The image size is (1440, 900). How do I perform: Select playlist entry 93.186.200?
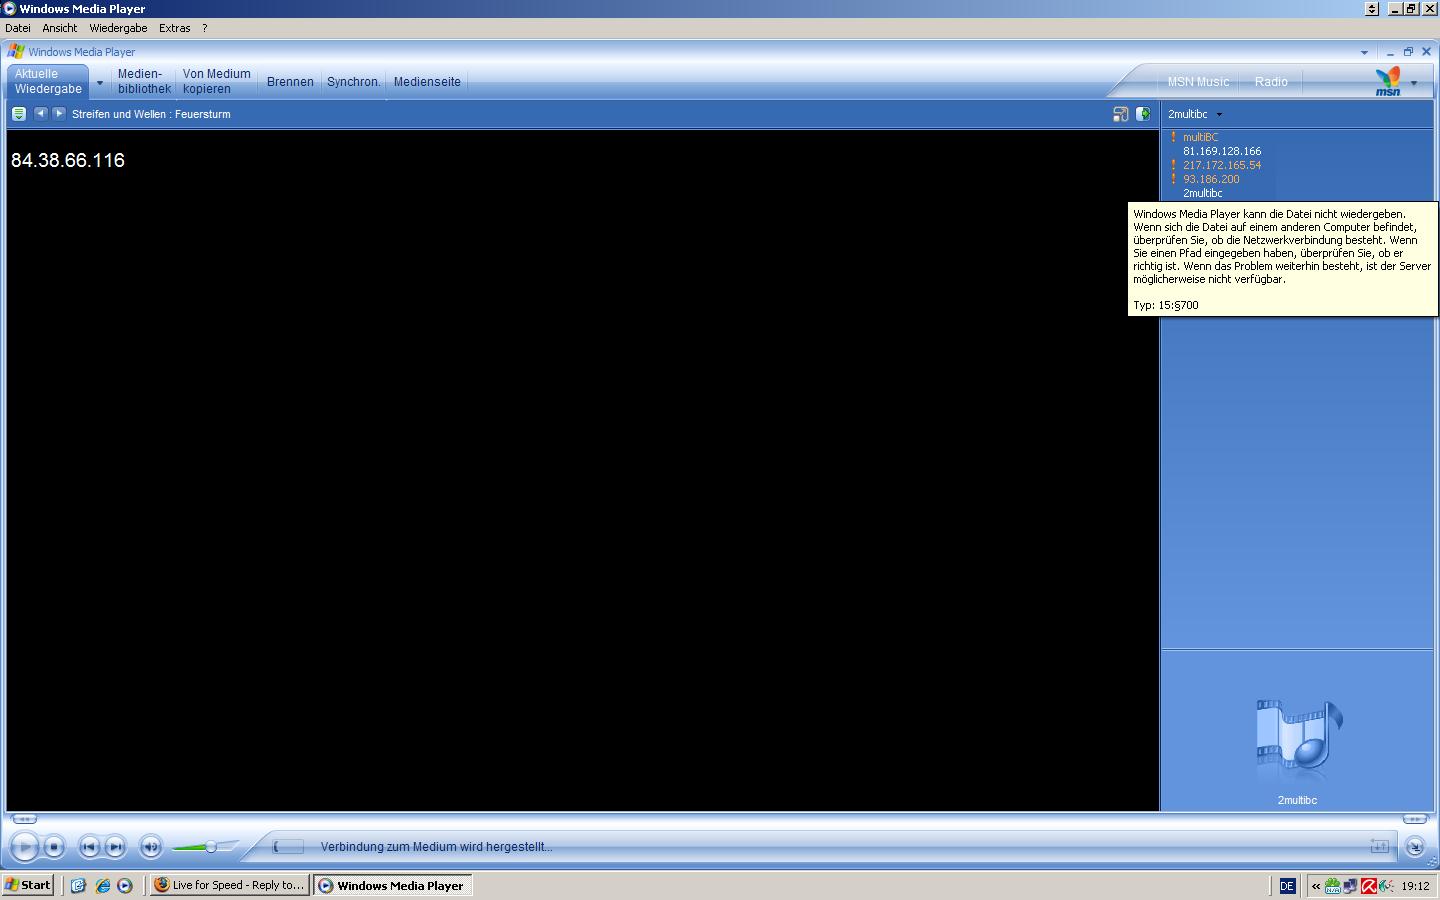pyautogui.click(x=1211, y=179)
